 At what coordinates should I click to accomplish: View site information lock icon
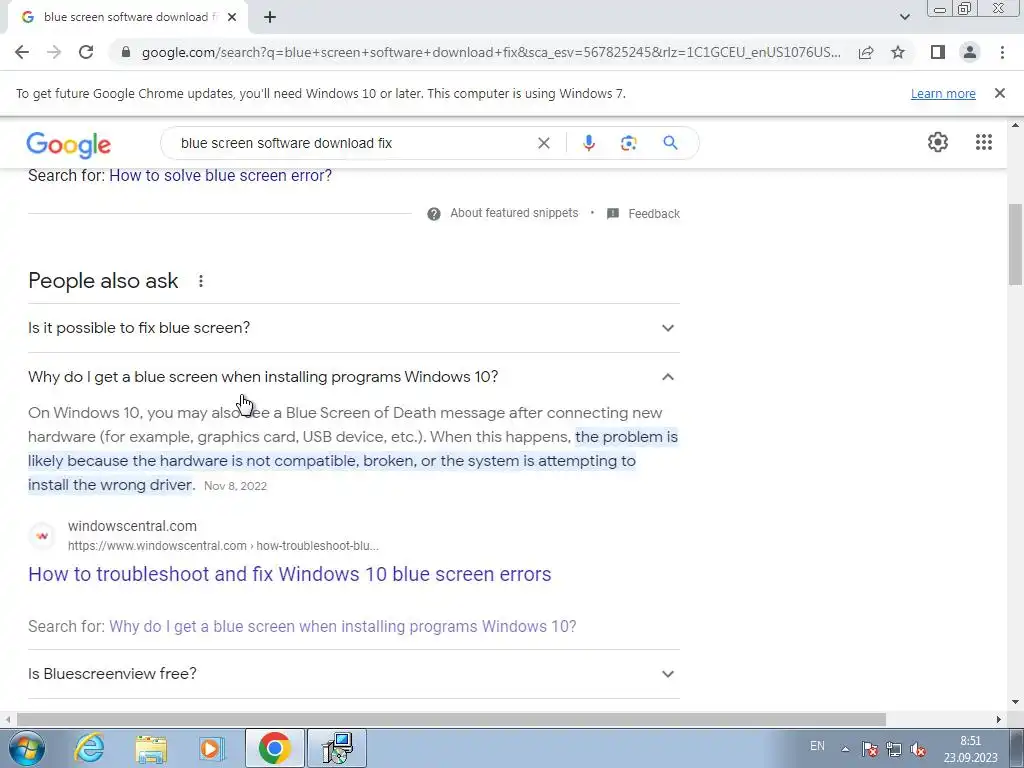pyautogui.click(x=126, y=52)
